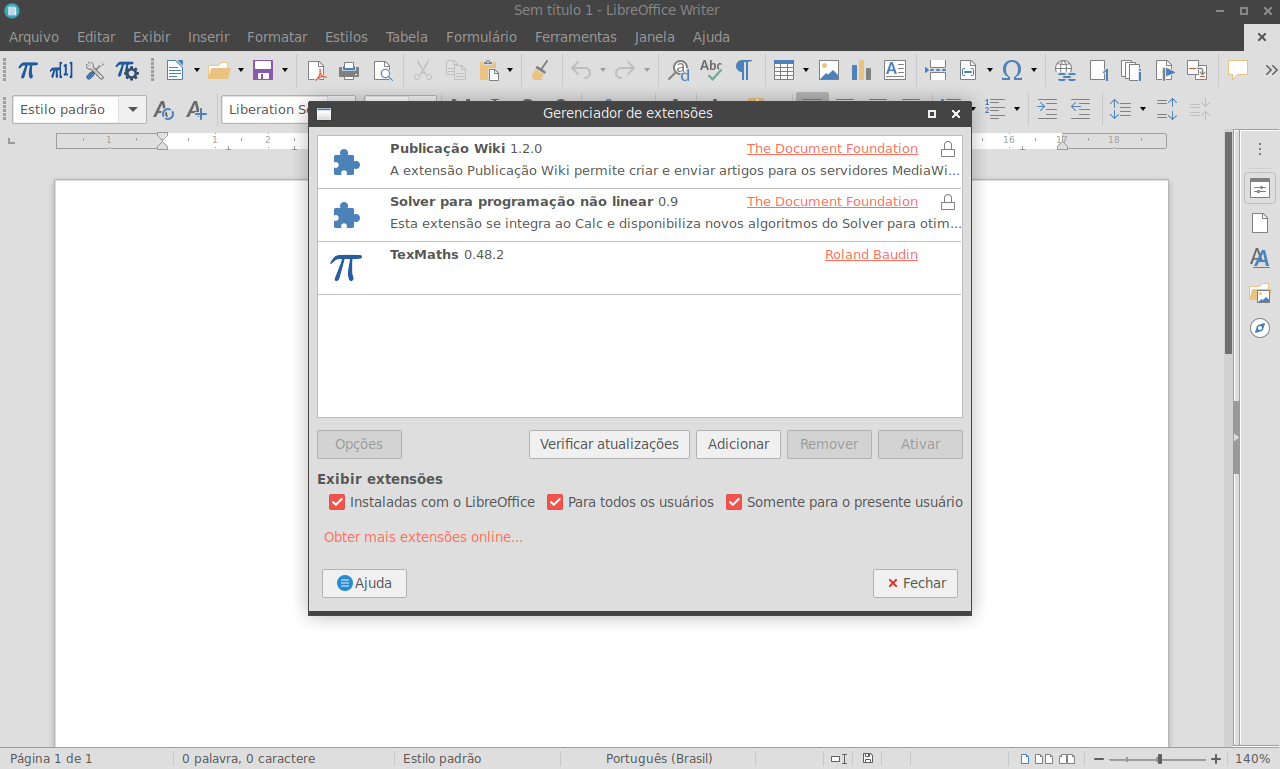
Task: Click the Insert Footnote icon
Action: point(1098,70)
